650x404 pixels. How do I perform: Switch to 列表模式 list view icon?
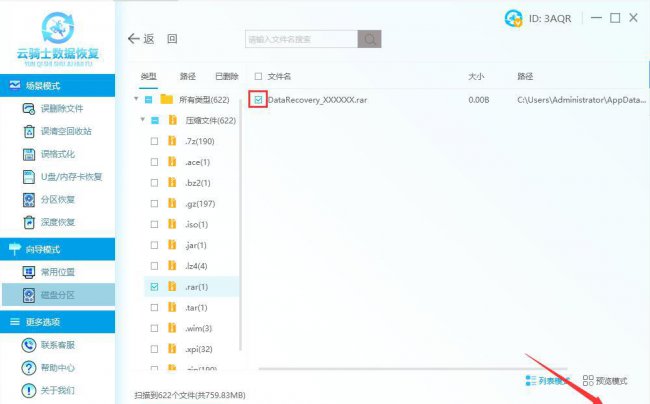click(x=531, y=380)
